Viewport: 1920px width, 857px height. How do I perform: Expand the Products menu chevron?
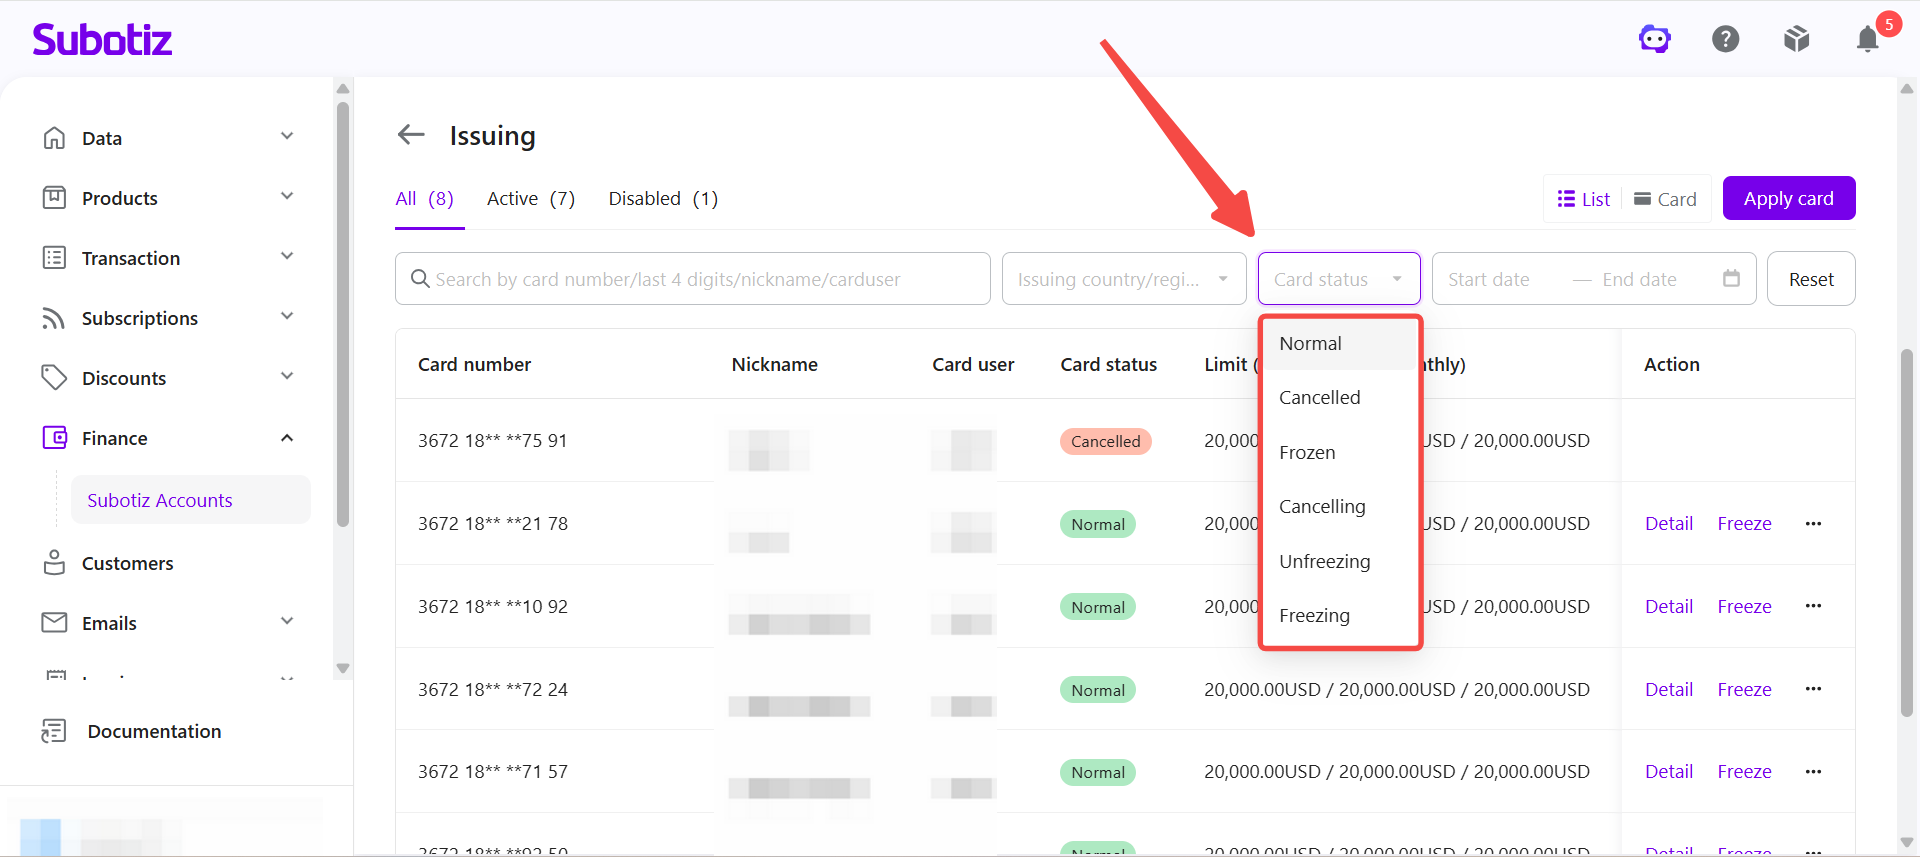click(x=287, y=196)
